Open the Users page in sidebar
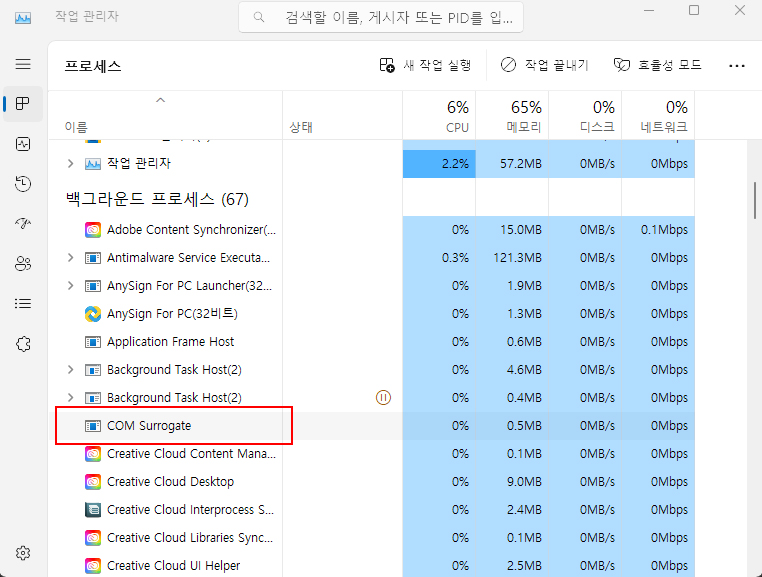762x577 pixels. 23,263
